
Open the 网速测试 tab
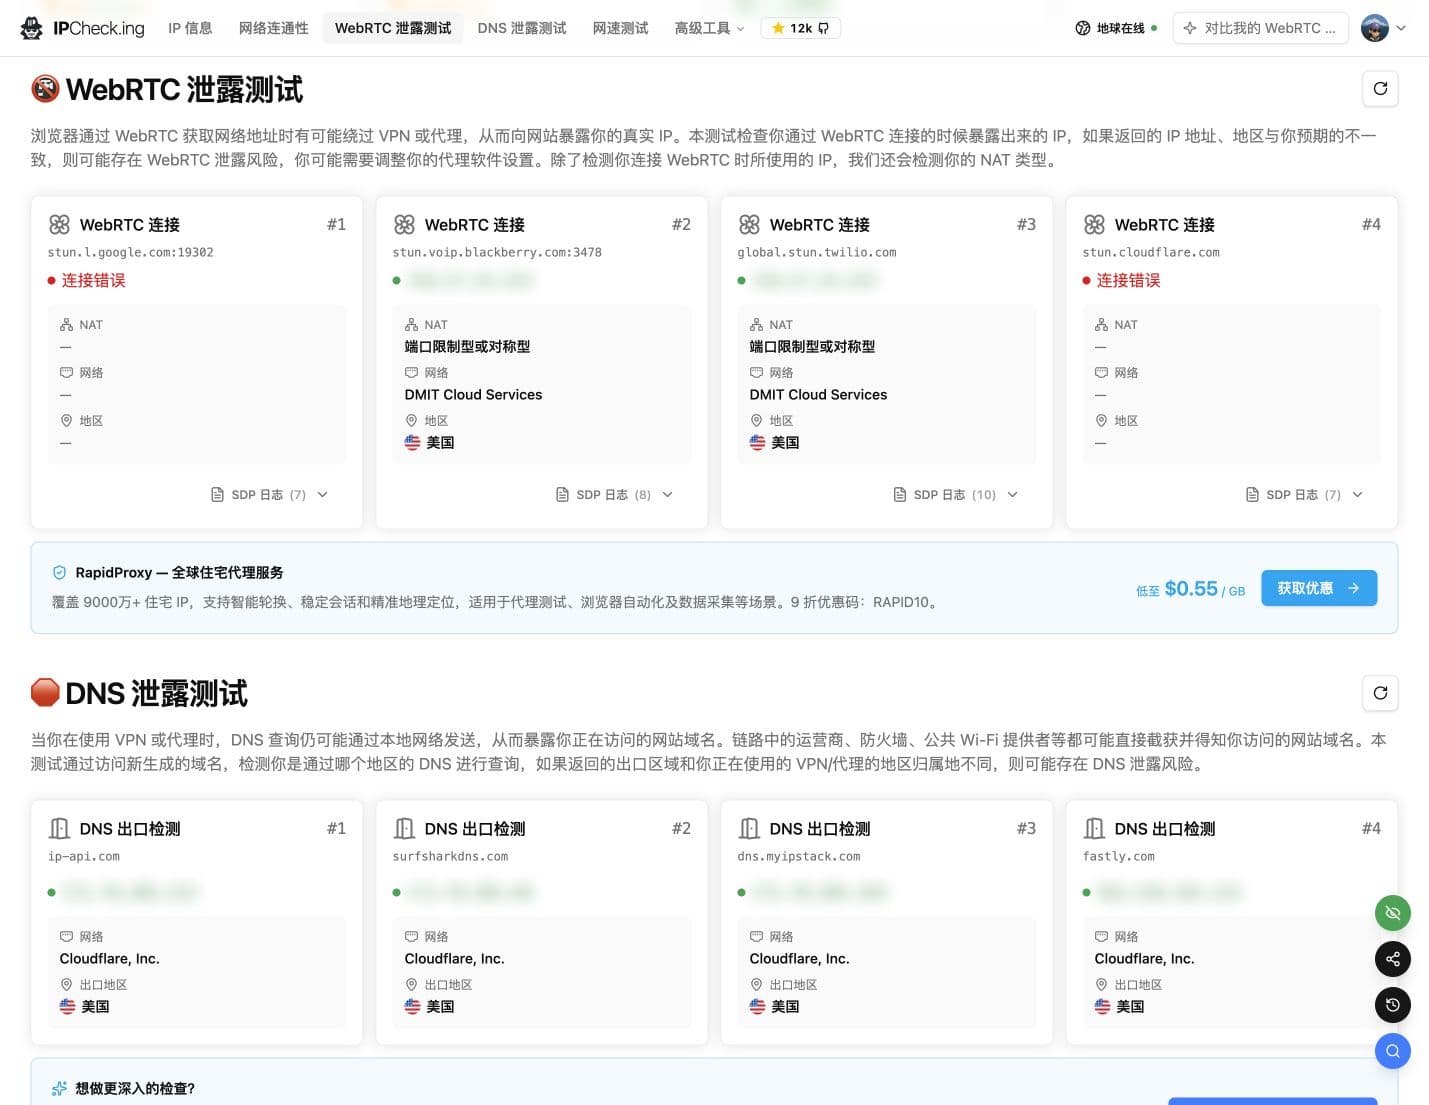pos(620,28)
